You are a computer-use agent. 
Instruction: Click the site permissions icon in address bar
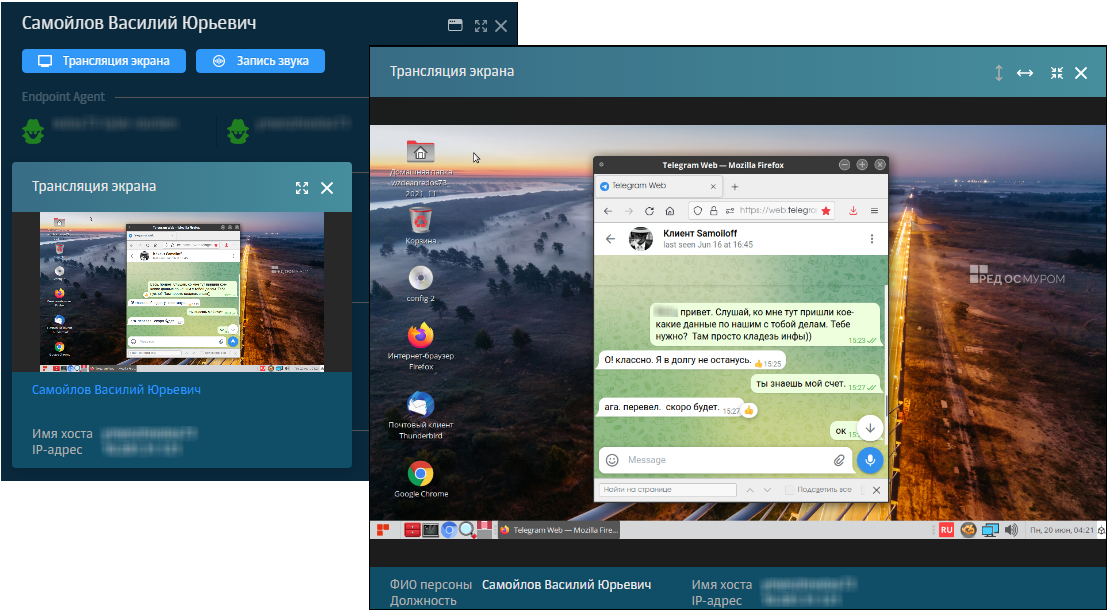coord(730,211)
